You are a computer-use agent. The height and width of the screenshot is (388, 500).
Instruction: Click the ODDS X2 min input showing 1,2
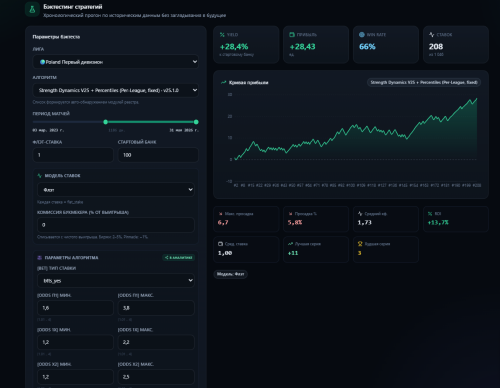click(75, 377)
